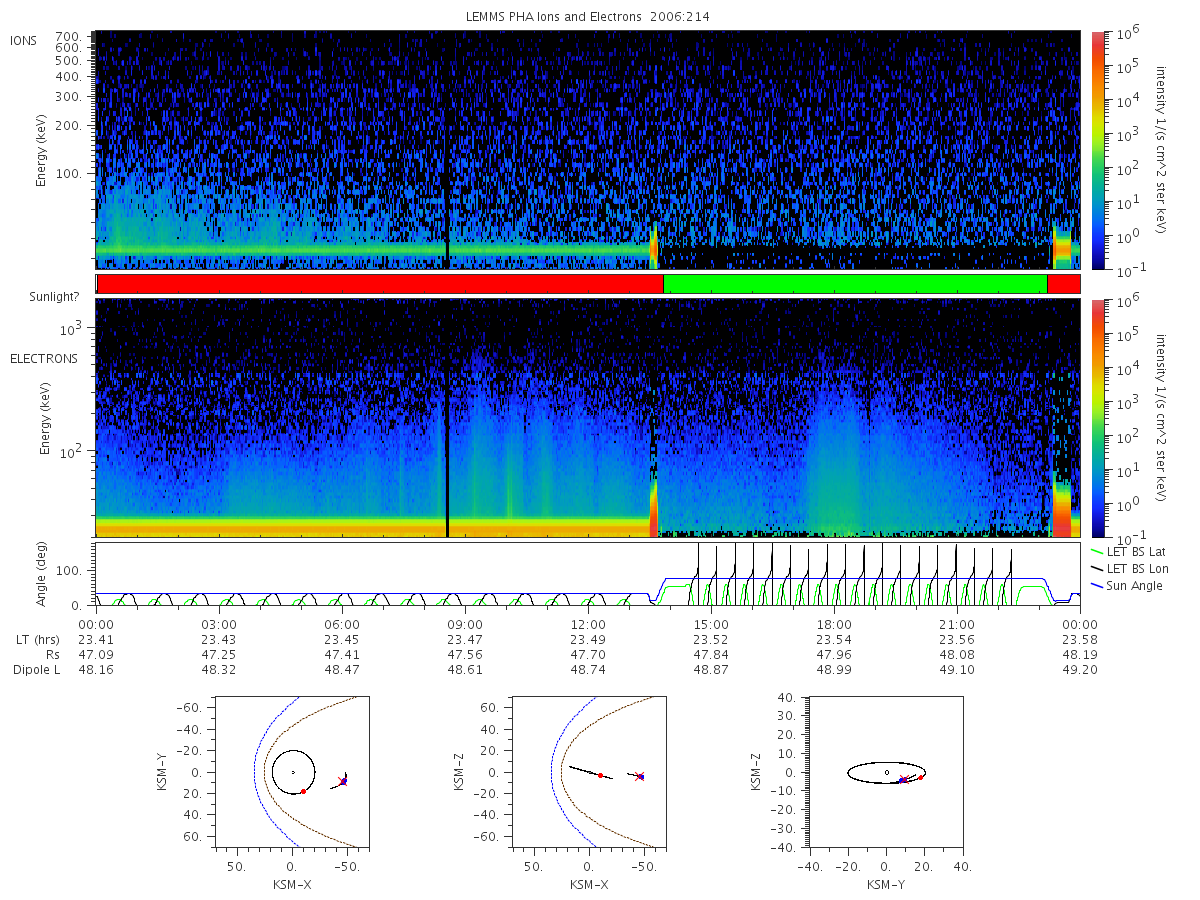Click the LT value "23.49"
This screenshot has width=1200, height=900.
tap(588, 640)
